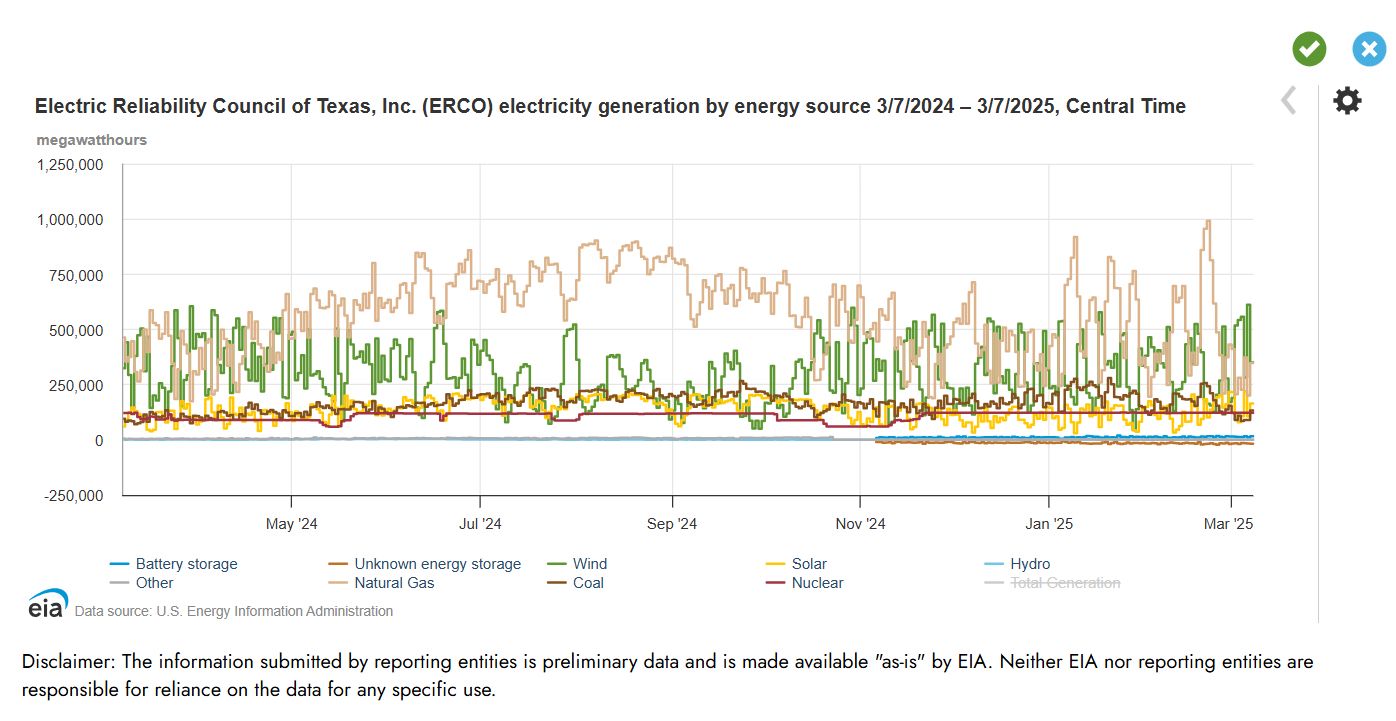Toggle Nuclear series visibility
1396x721 pixels.
(x=817, y=583)
